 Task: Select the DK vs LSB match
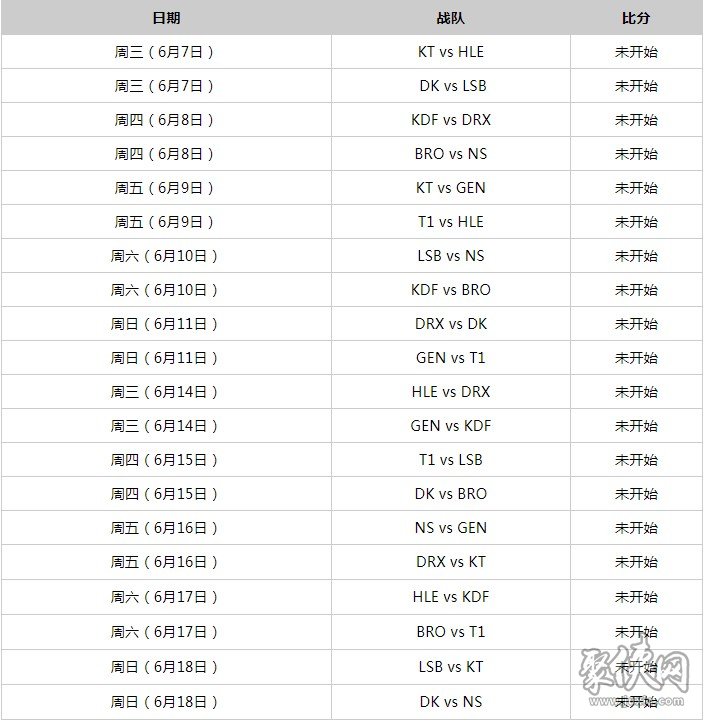pyautogui.click(x=453, y=86)
